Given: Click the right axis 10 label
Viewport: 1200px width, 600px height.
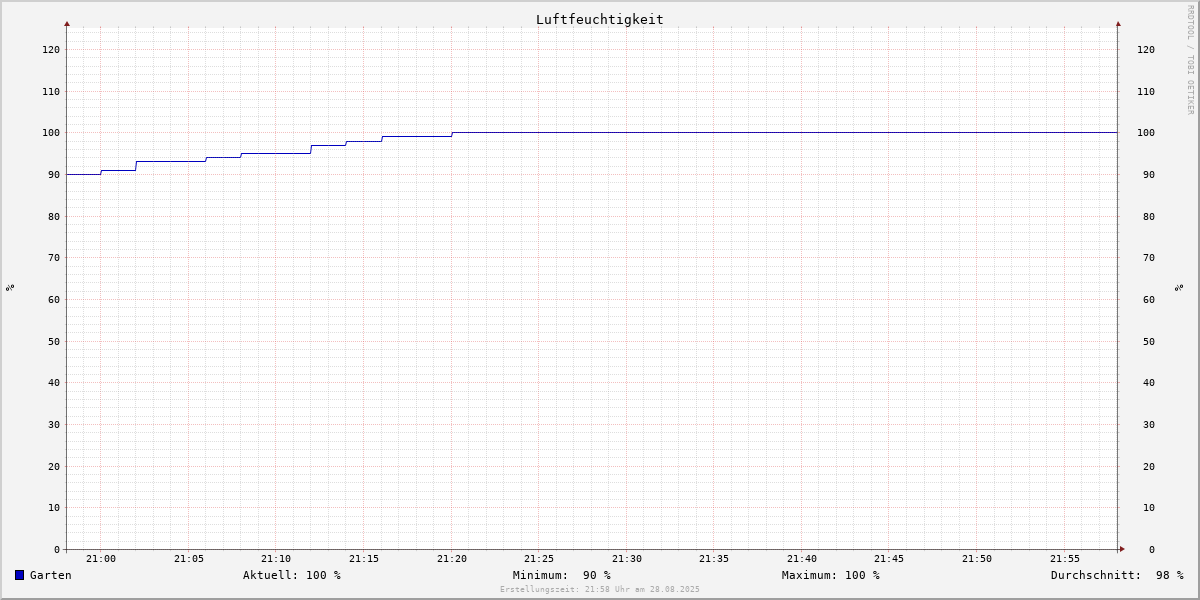Looking at the screenshot, I should click(x=1149, y=507).
